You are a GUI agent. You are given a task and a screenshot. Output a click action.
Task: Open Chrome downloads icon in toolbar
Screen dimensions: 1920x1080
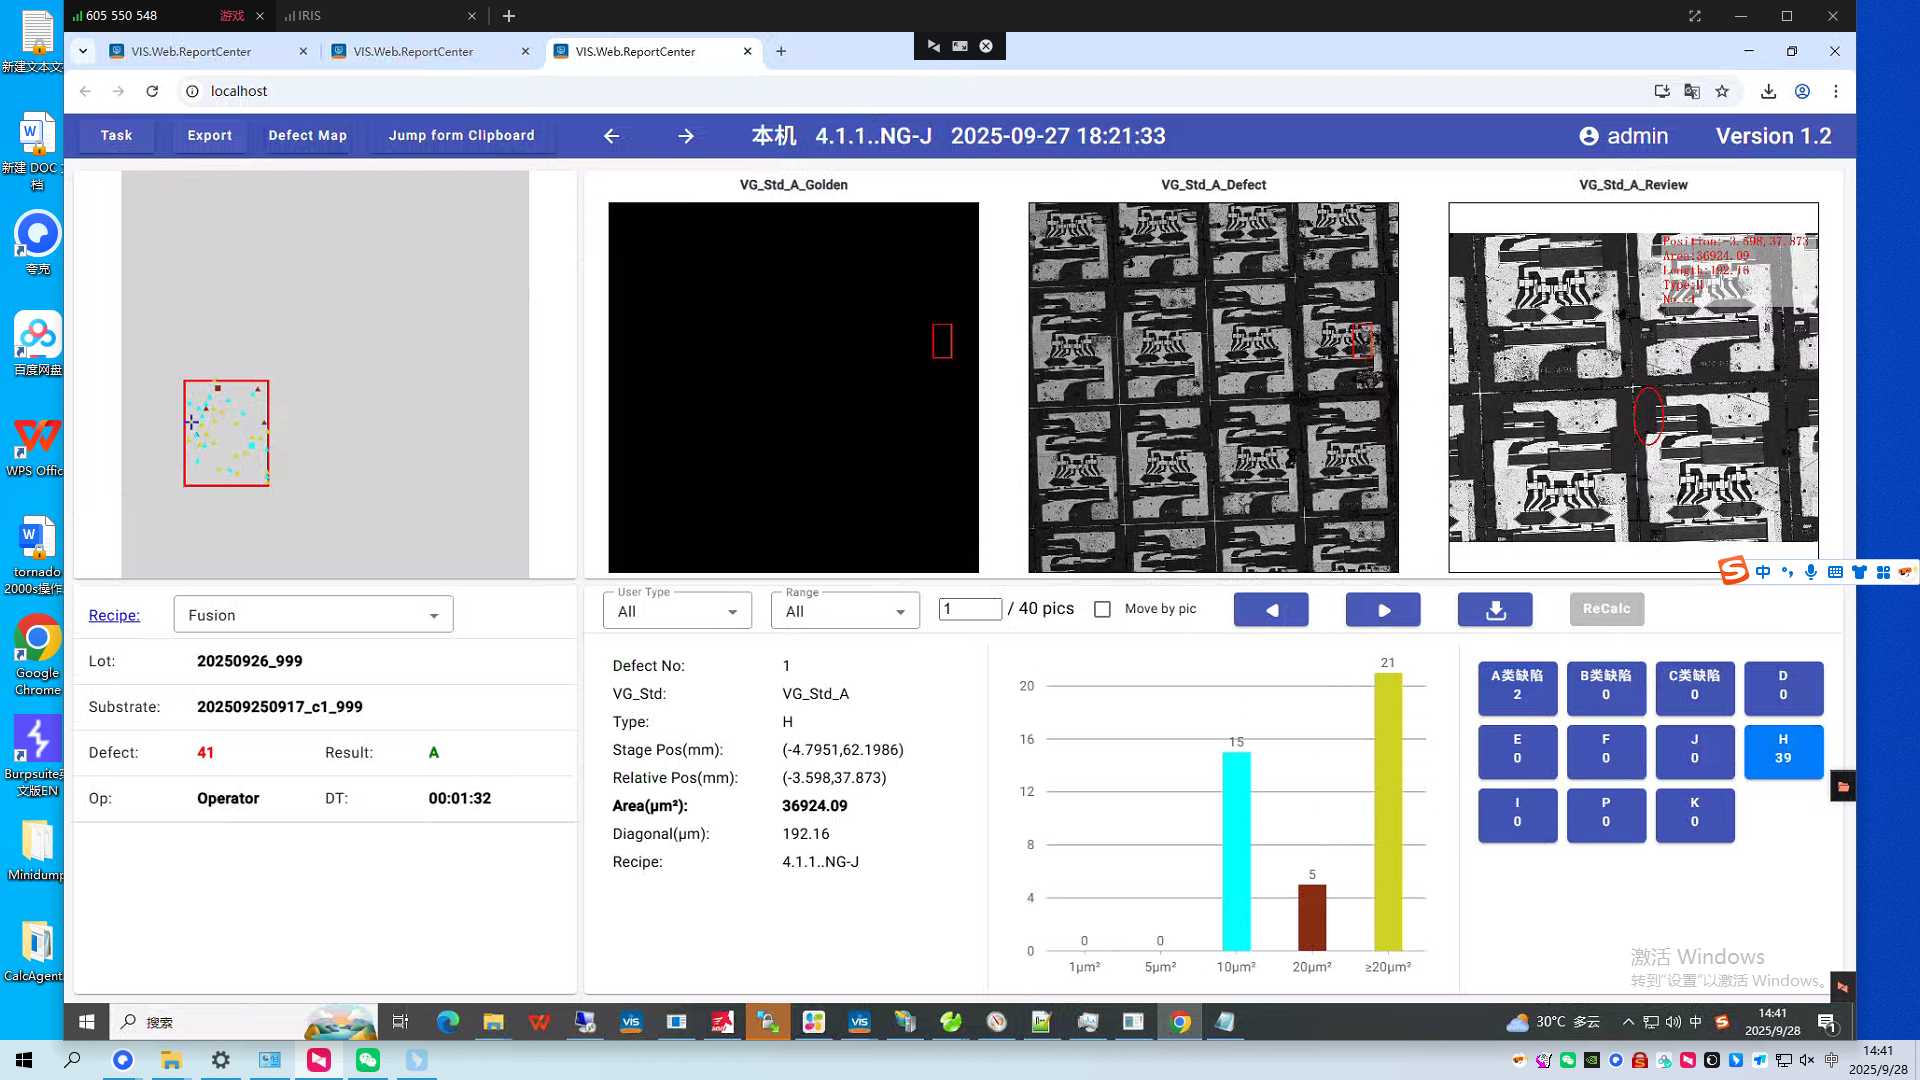1768,91
